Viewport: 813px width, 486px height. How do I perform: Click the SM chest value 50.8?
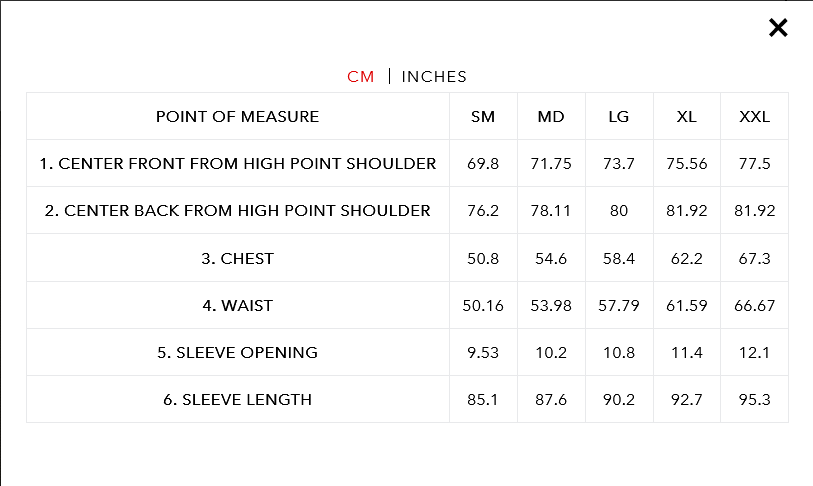click(483, 258)
